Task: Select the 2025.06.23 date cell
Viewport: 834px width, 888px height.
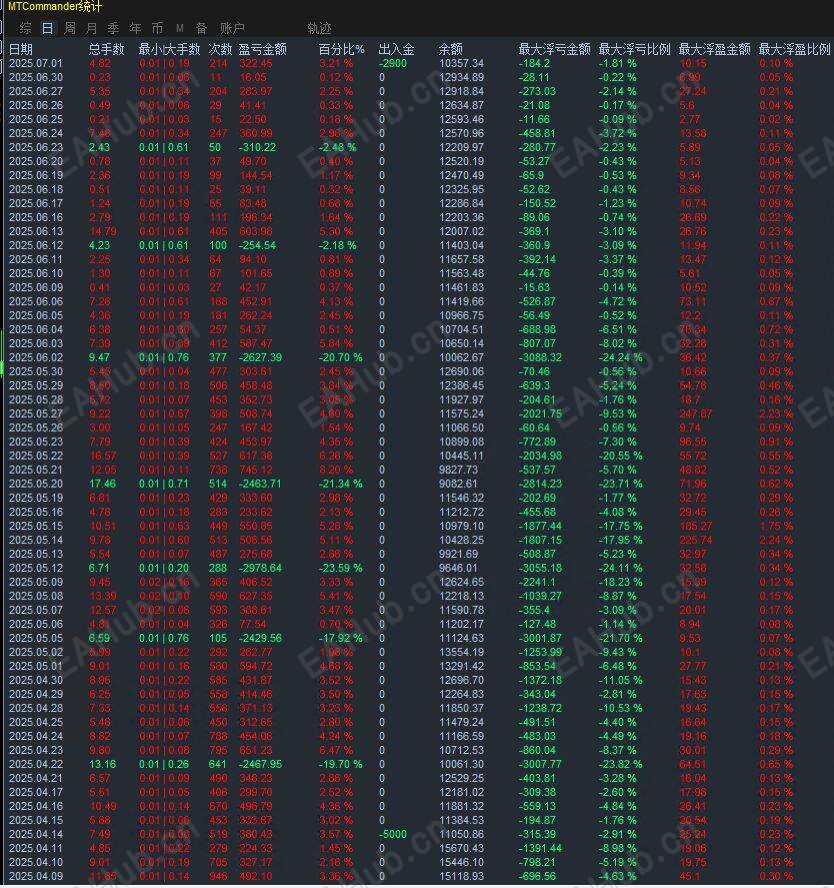Action: pos(36,147)
